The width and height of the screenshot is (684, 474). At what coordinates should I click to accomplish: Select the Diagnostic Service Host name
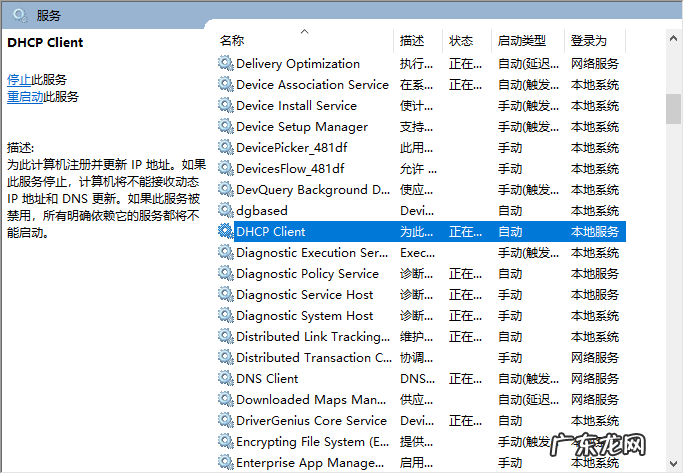(304, 294)
